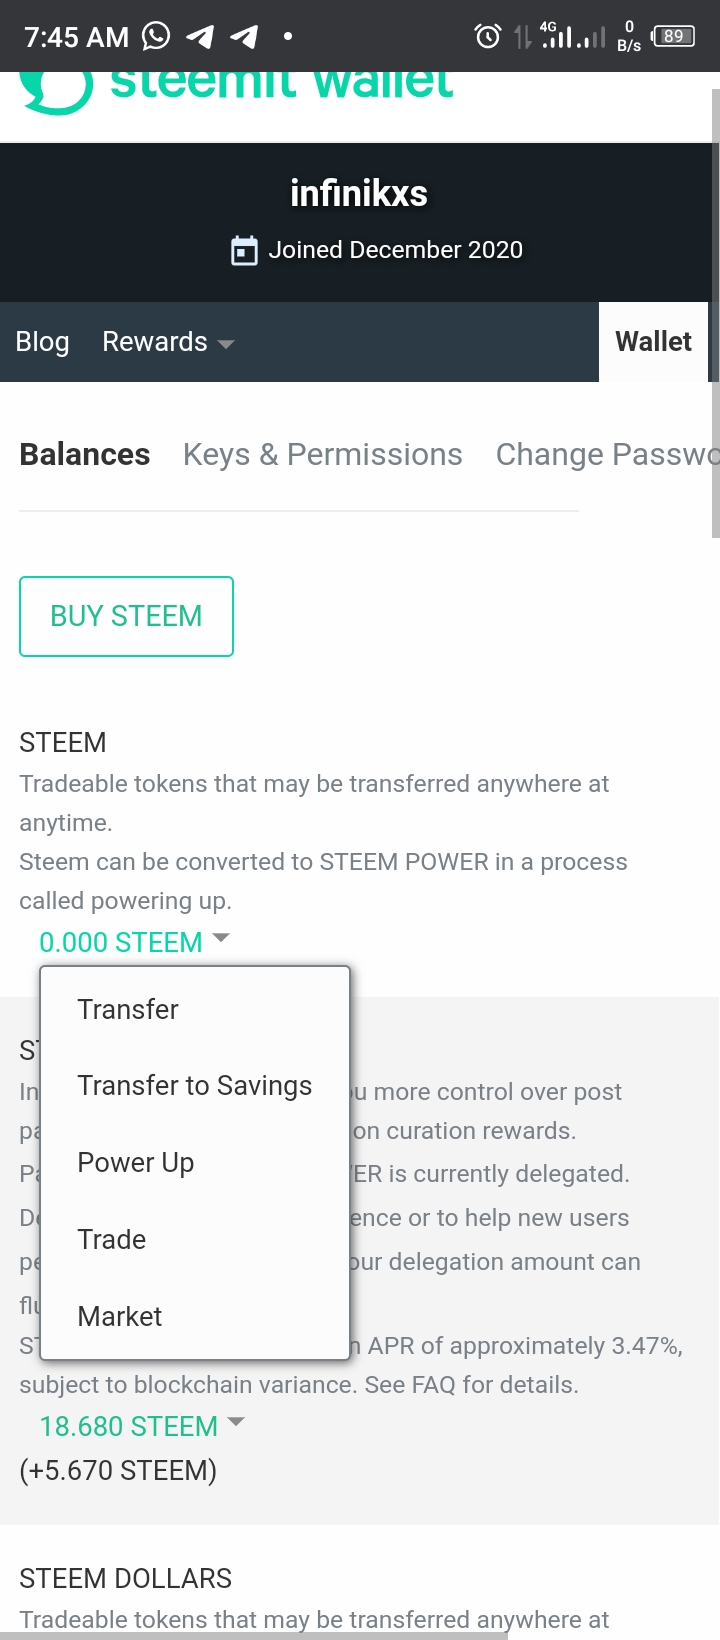Image resolution: width=720 pixels, height=1640 pixels.
Task: Tap the alarm clock status icon
Action: (x=487, y=37)
